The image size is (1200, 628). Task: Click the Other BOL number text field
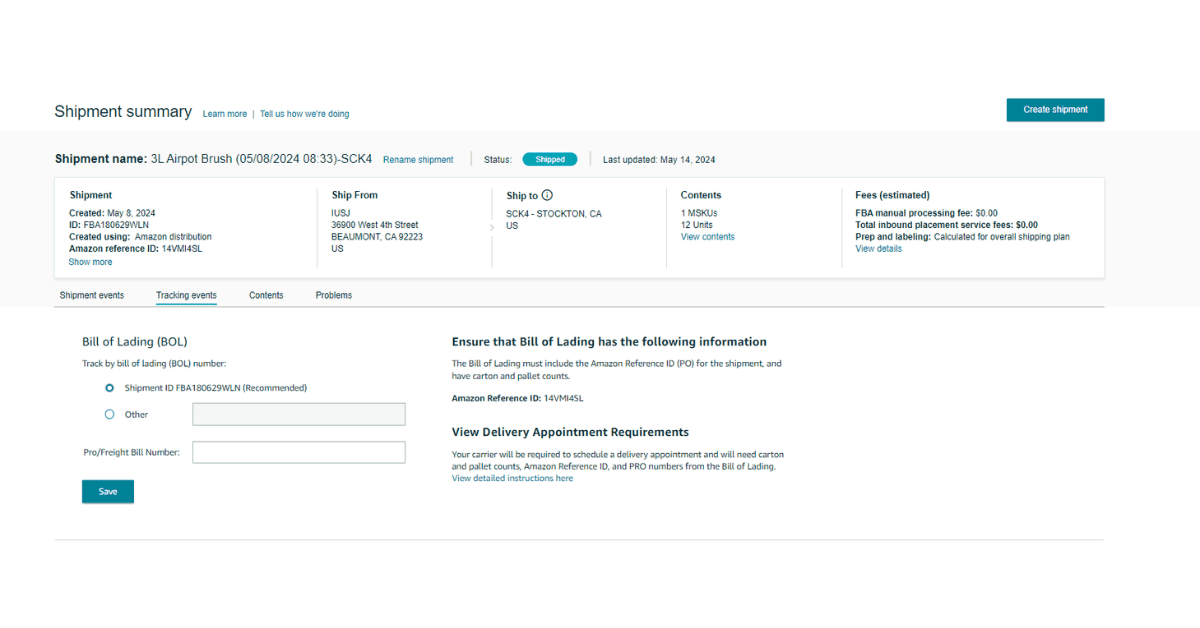[x=298, y=415]
